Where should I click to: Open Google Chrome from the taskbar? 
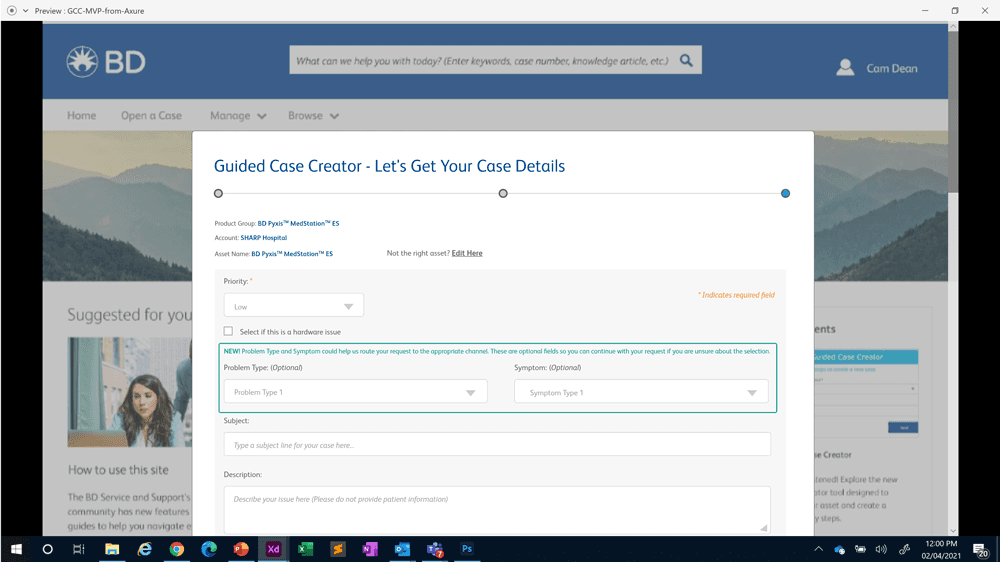[x=177, y=549]
